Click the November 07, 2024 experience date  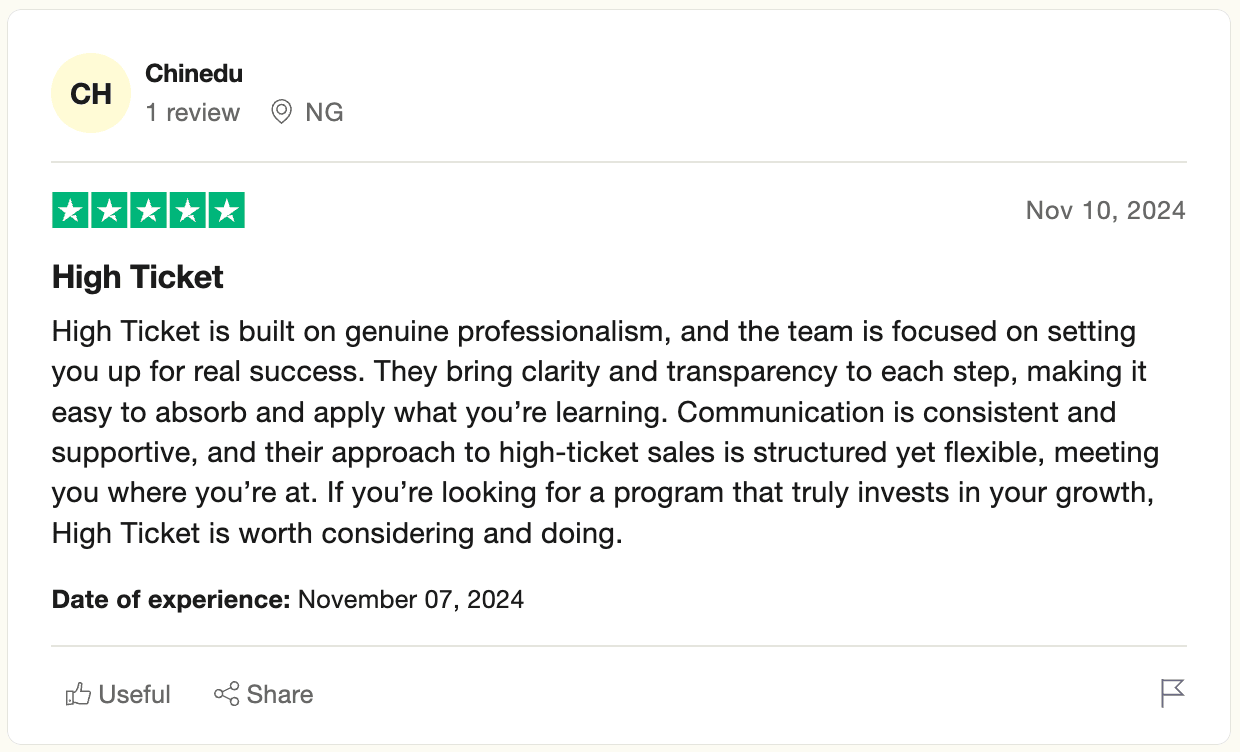coord(411,600)
